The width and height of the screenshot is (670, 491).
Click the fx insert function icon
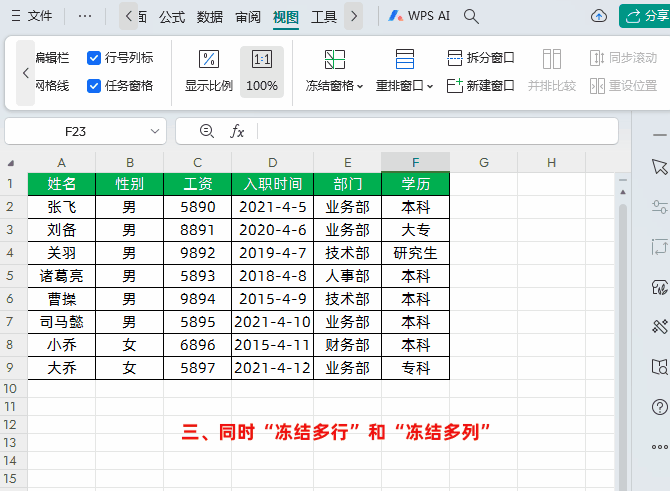click(x=237, y=131)
